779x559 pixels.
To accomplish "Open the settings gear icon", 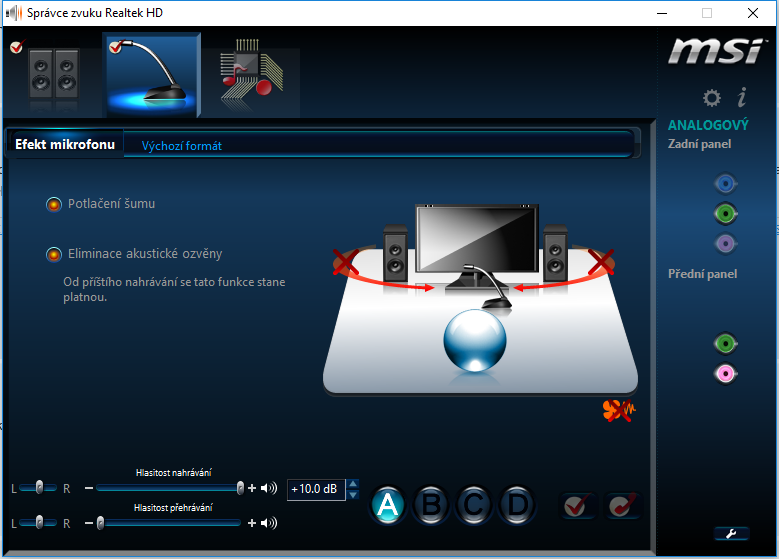I will [x=711, y=98].
